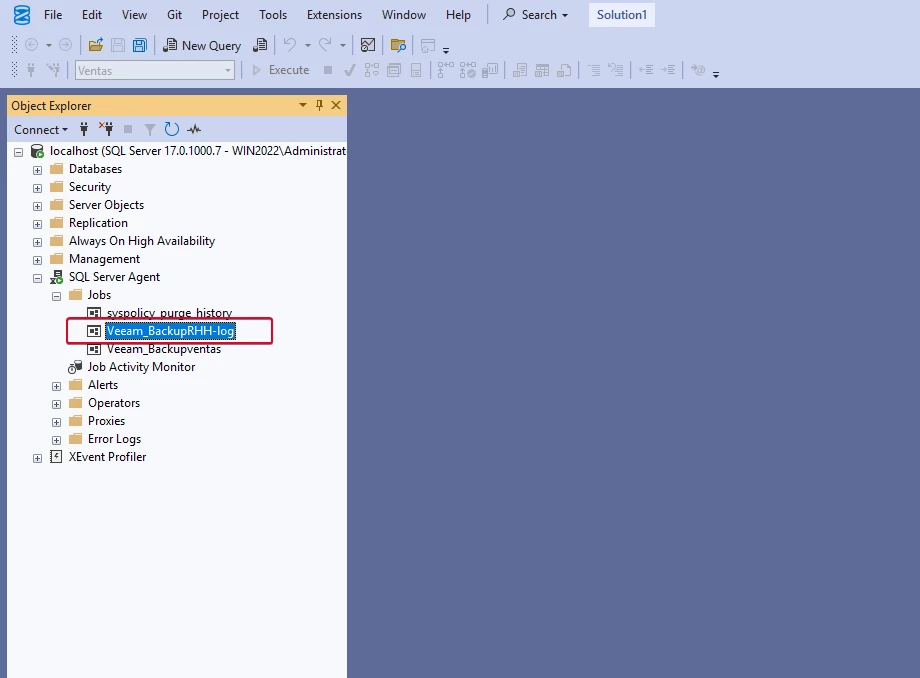The width and height of the screenshot is (920, 678).
Task: Click the Increase Indent icon
Action: click(668, 70)
